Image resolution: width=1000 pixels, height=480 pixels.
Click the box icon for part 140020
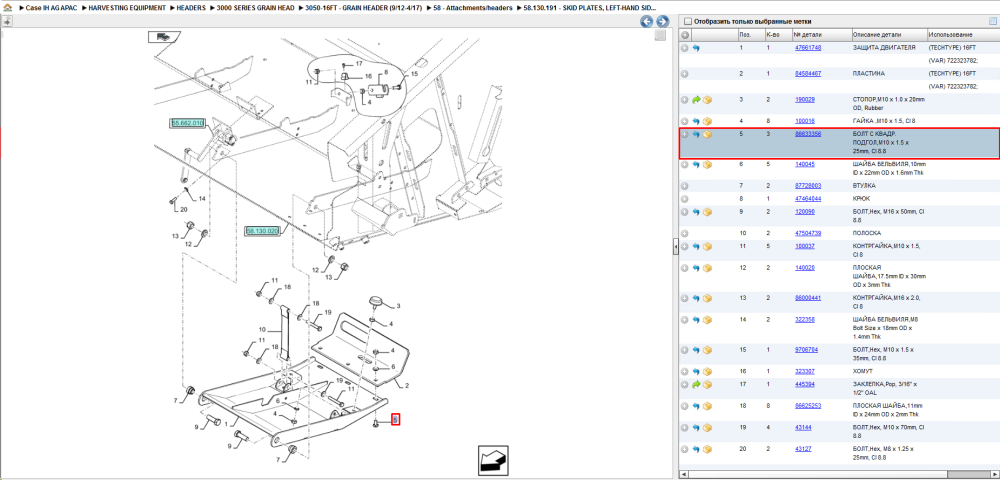pyautogui.click(x=707, y=268)
